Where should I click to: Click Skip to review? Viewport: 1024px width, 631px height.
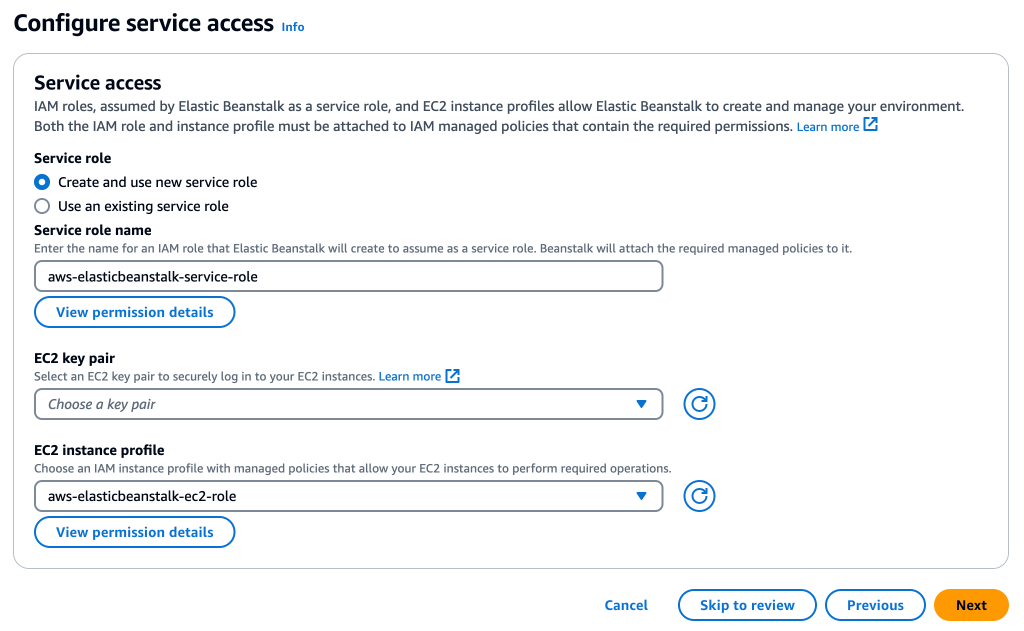(x=747, y=605)
